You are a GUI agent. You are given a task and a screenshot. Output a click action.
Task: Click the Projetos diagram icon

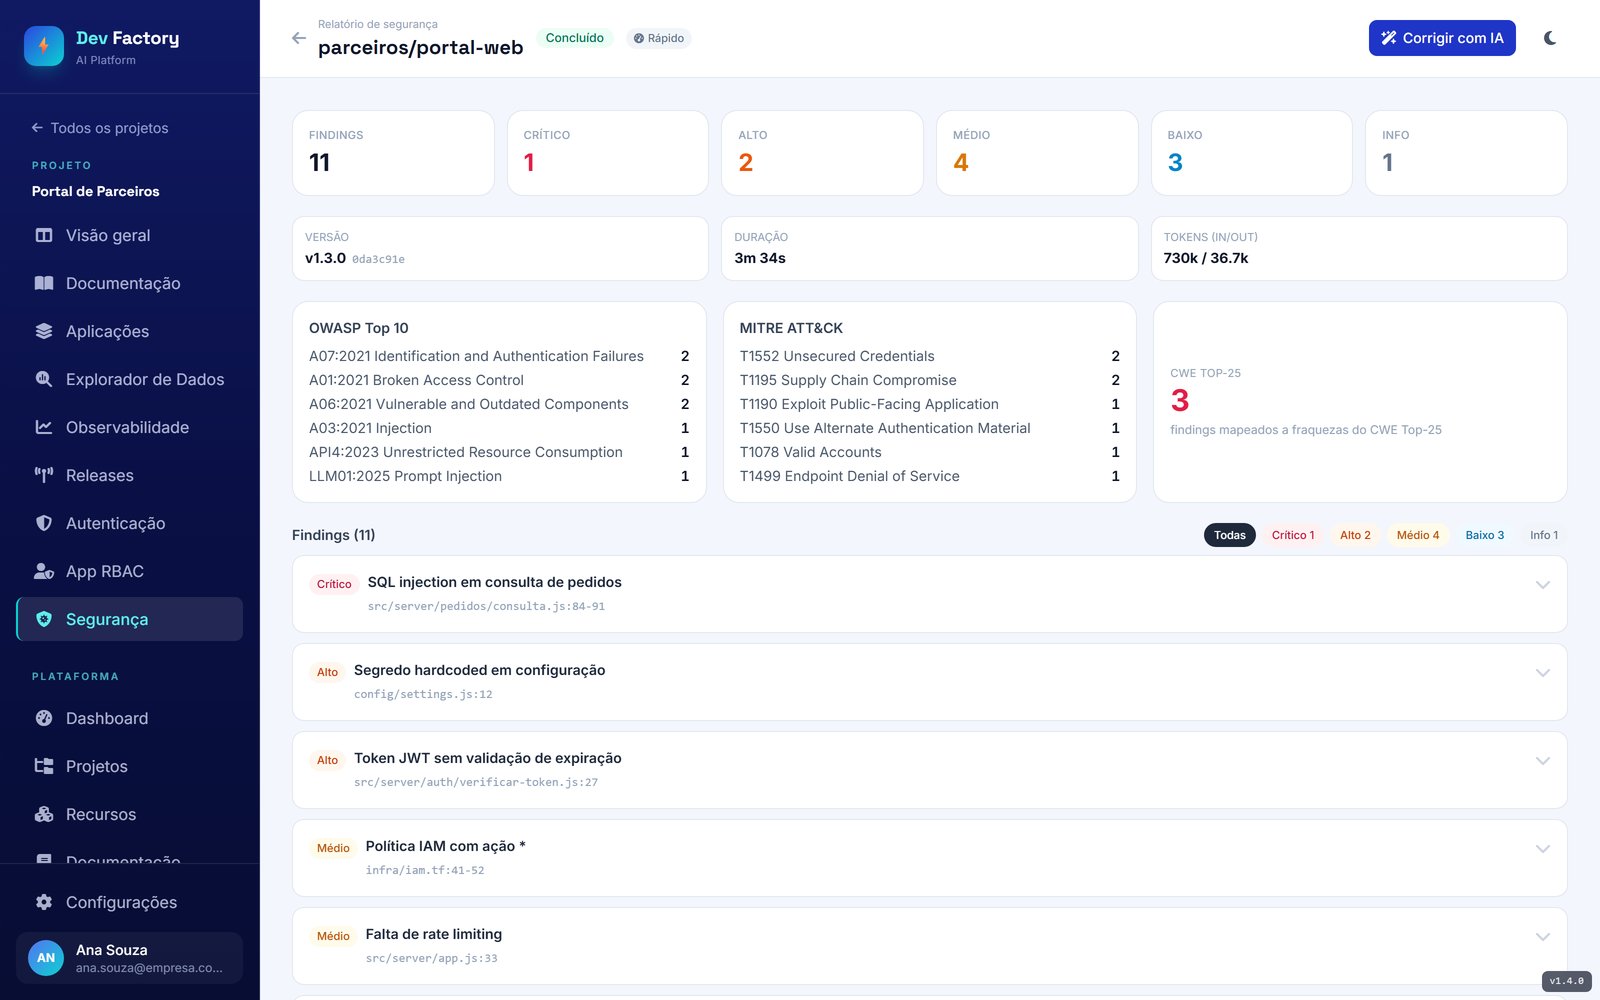44,766
